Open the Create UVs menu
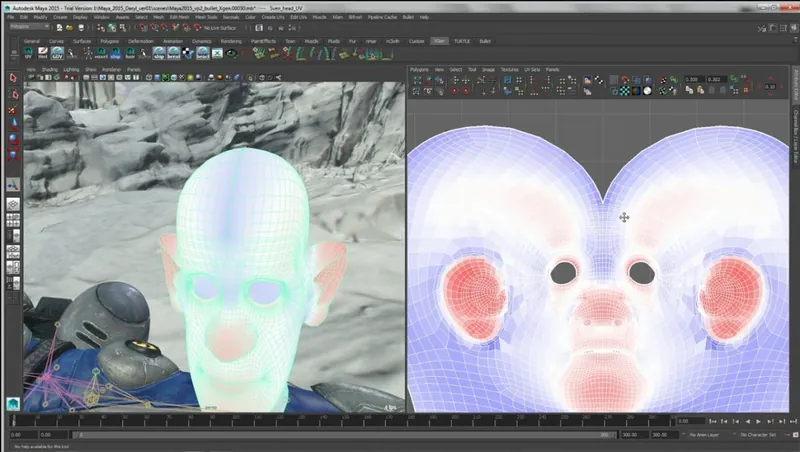The height and width of the screenshot is (452, 800). 272,17
